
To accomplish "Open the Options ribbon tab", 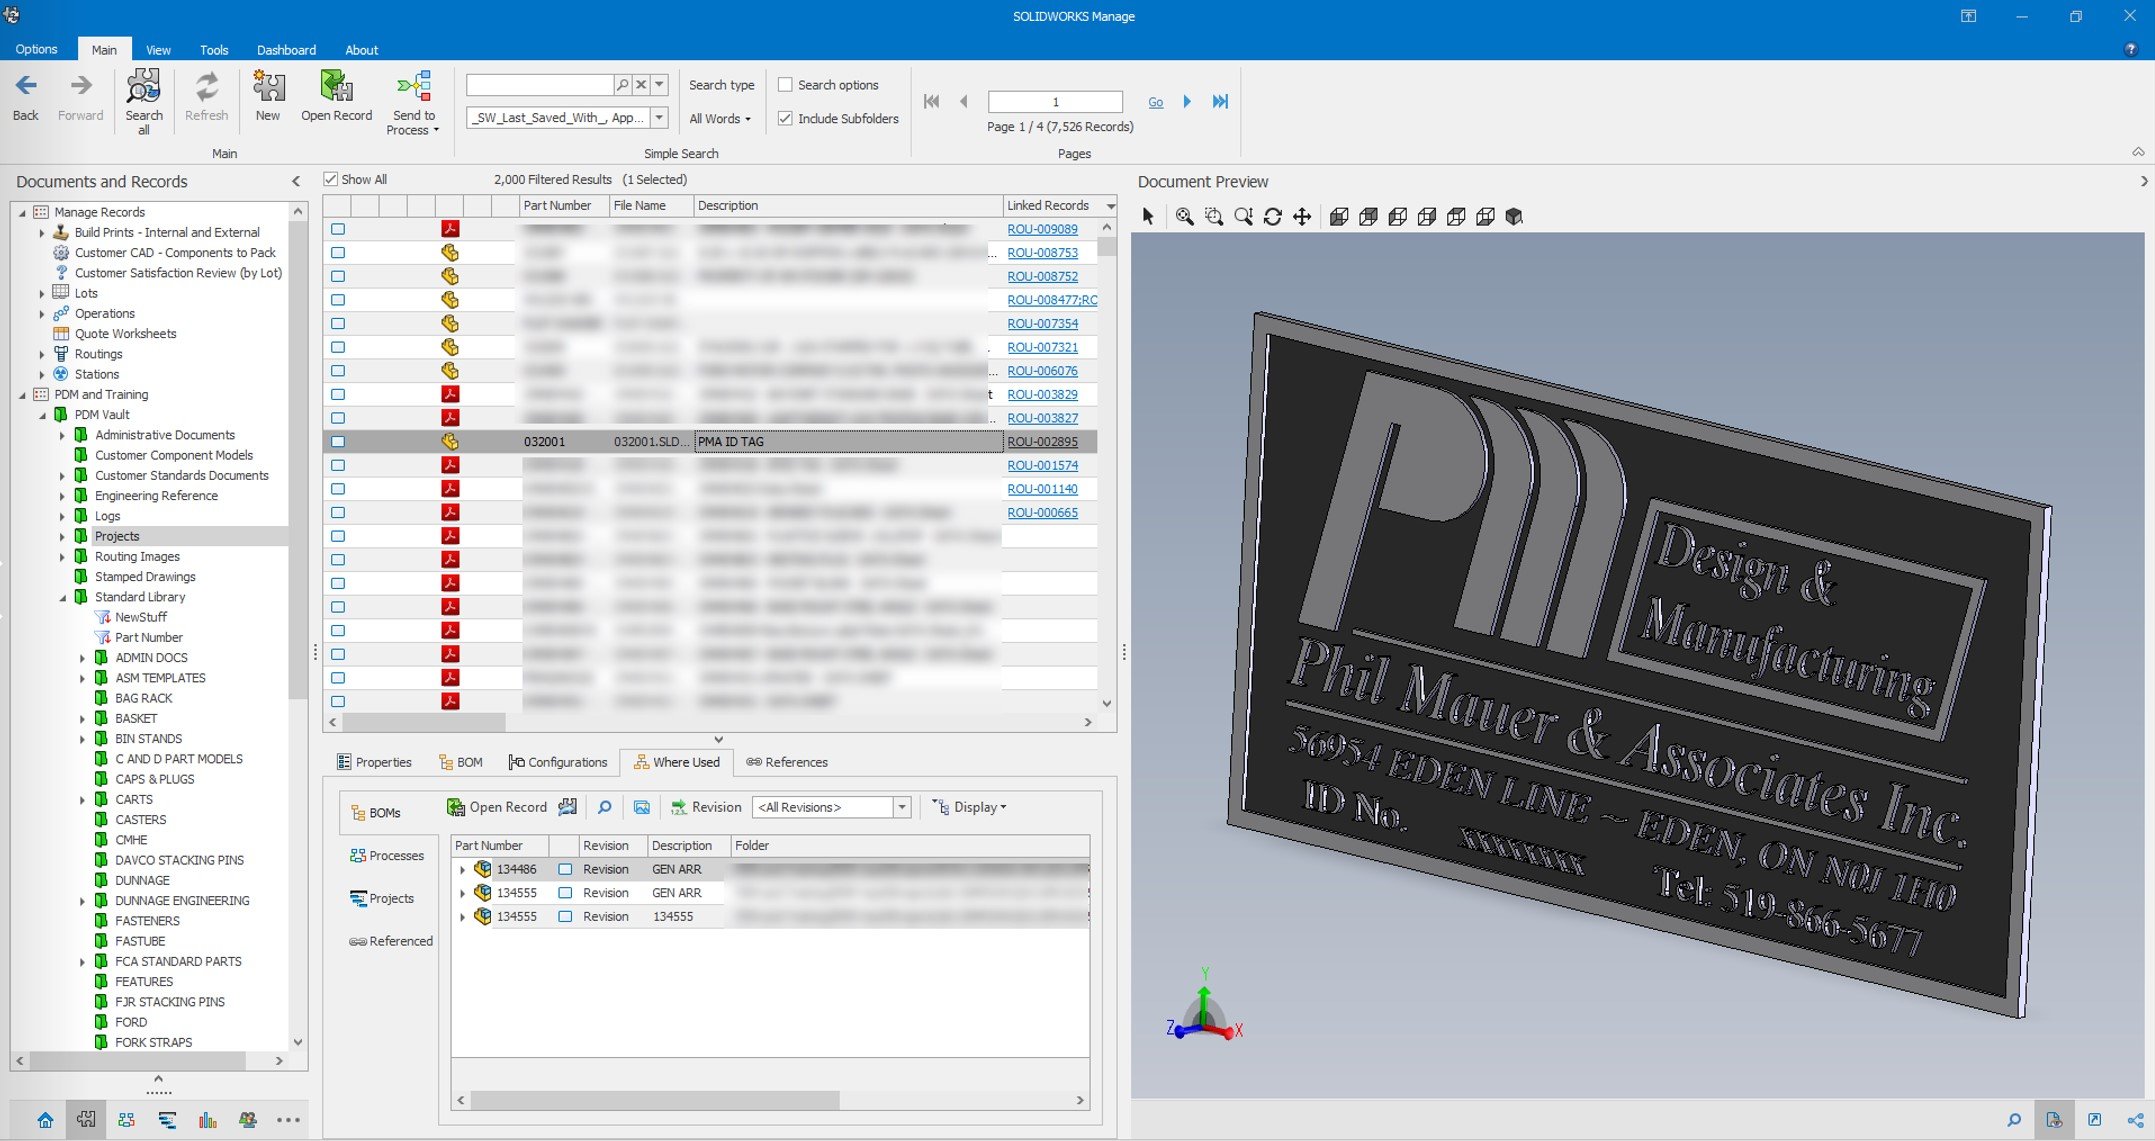I will tap(36, 49).
